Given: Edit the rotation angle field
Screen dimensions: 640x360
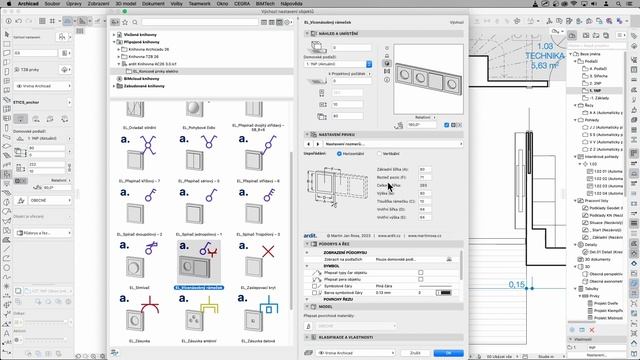Looking at the screenshot, I should click(x=421, y=125).
